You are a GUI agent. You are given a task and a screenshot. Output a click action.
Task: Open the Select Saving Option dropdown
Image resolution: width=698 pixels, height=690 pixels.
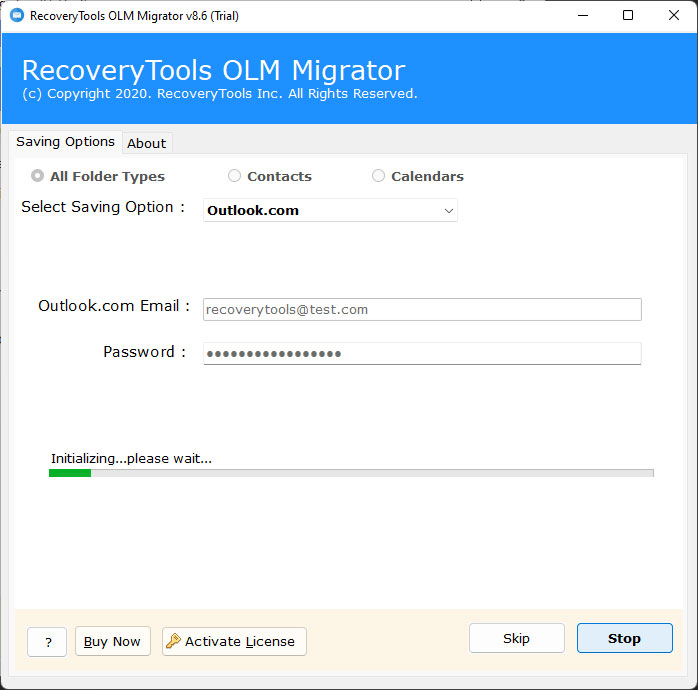(330, 210)
